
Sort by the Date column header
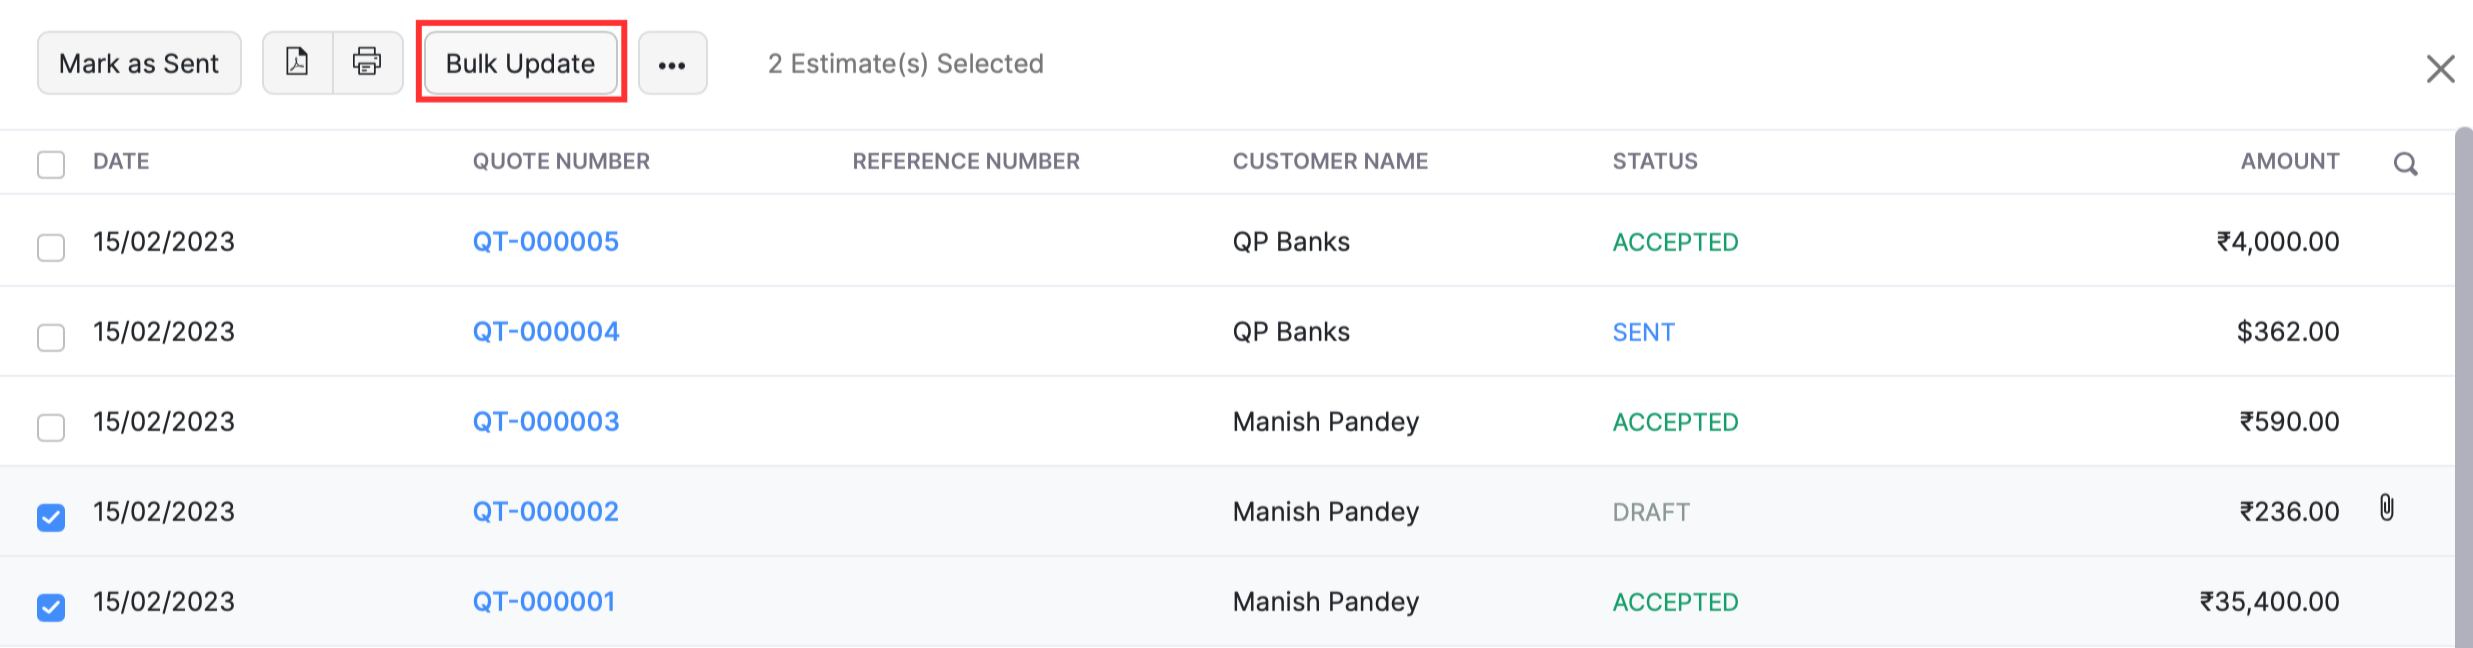[121, 161]
